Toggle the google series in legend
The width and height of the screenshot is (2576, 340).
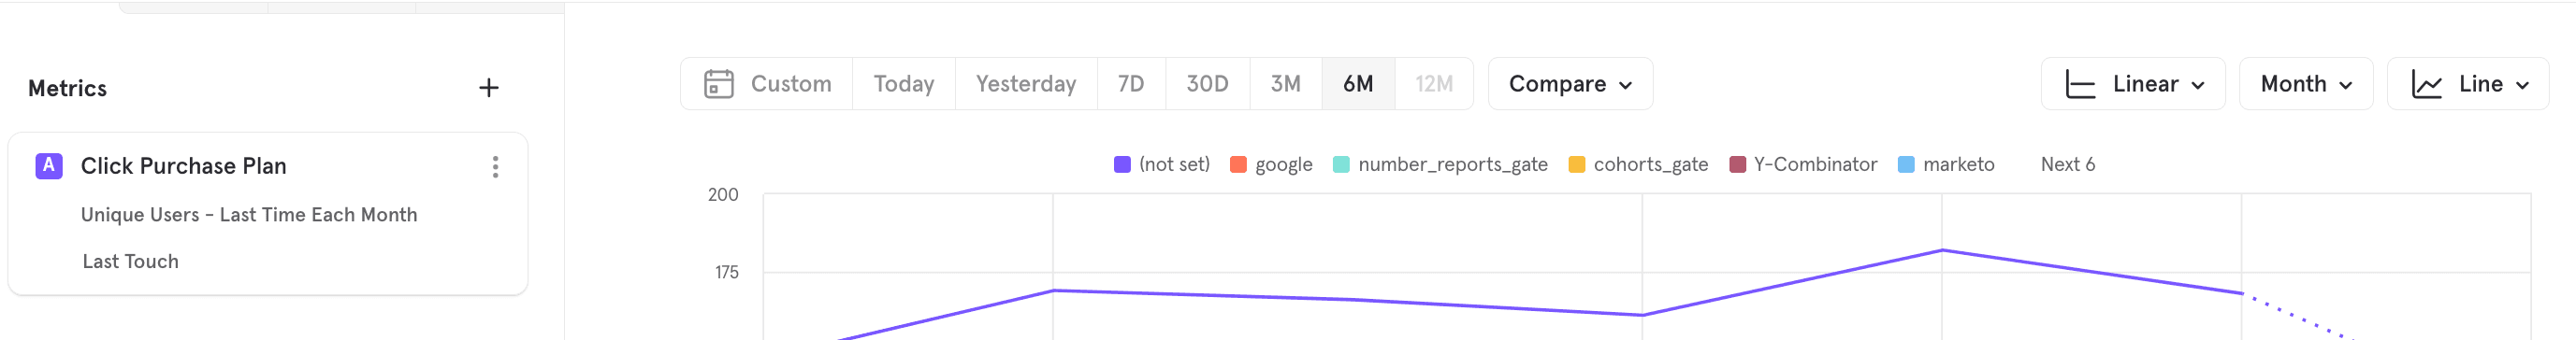pos(1271,165)
